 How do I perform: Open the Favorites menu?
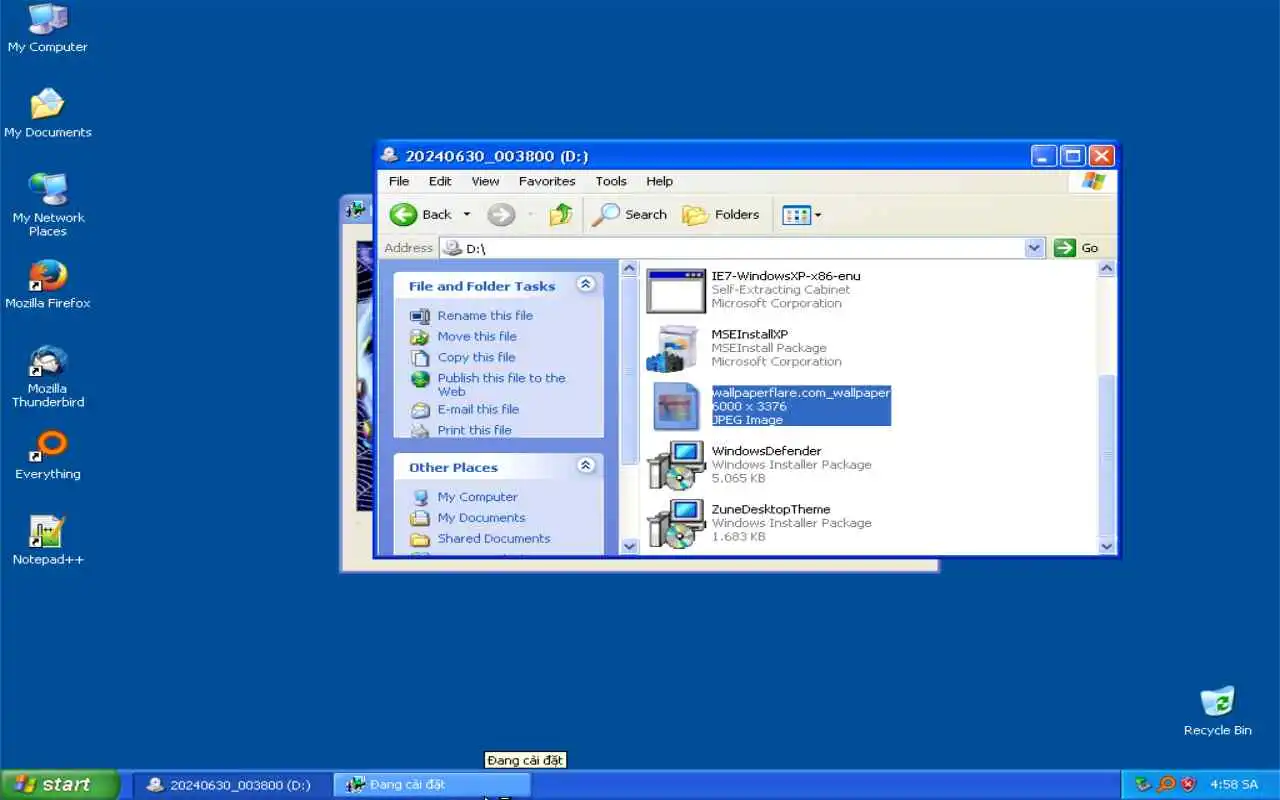click(x=547, y=181)
